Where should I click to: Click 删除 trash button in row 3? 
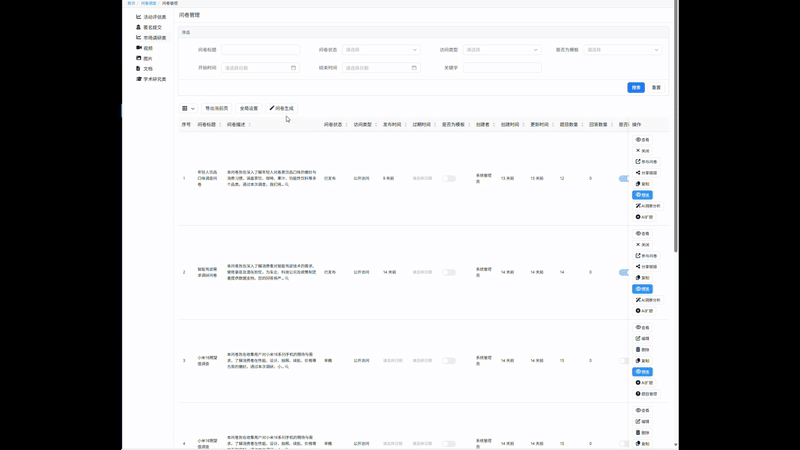pyautogui.click(x=642, y=349)
